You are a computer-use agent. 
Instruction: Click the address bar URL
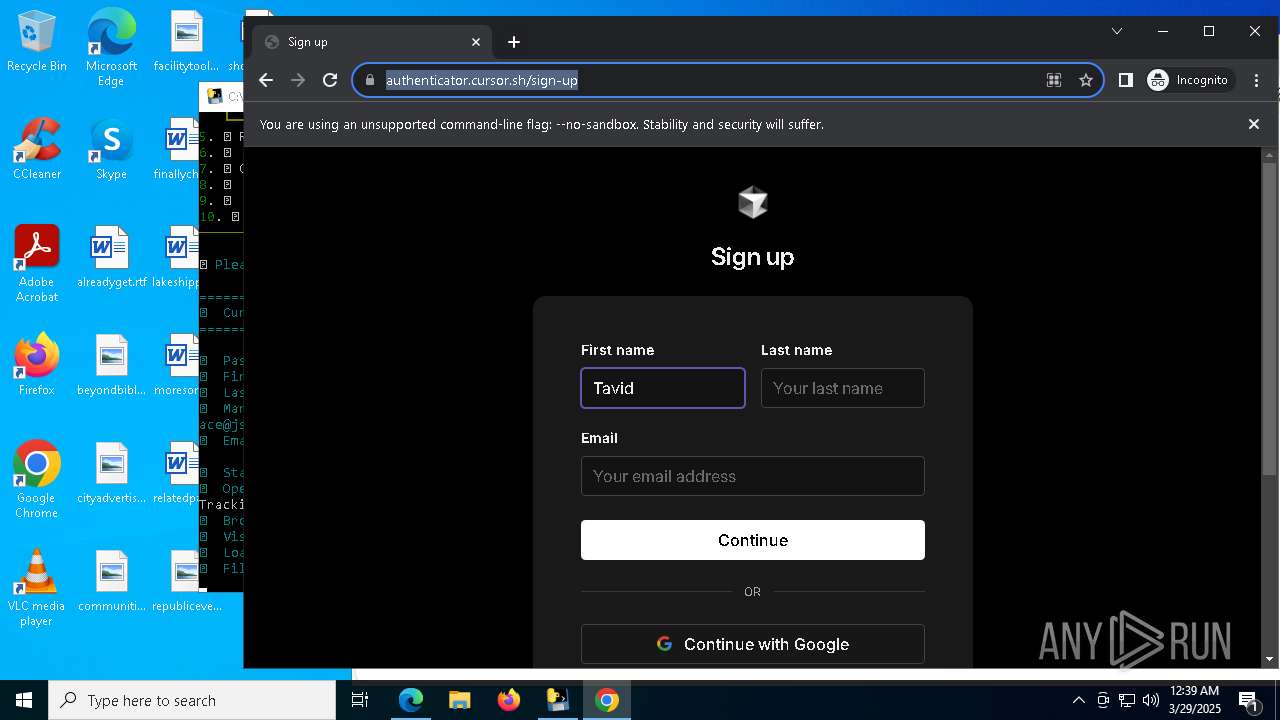pos(482,80)
